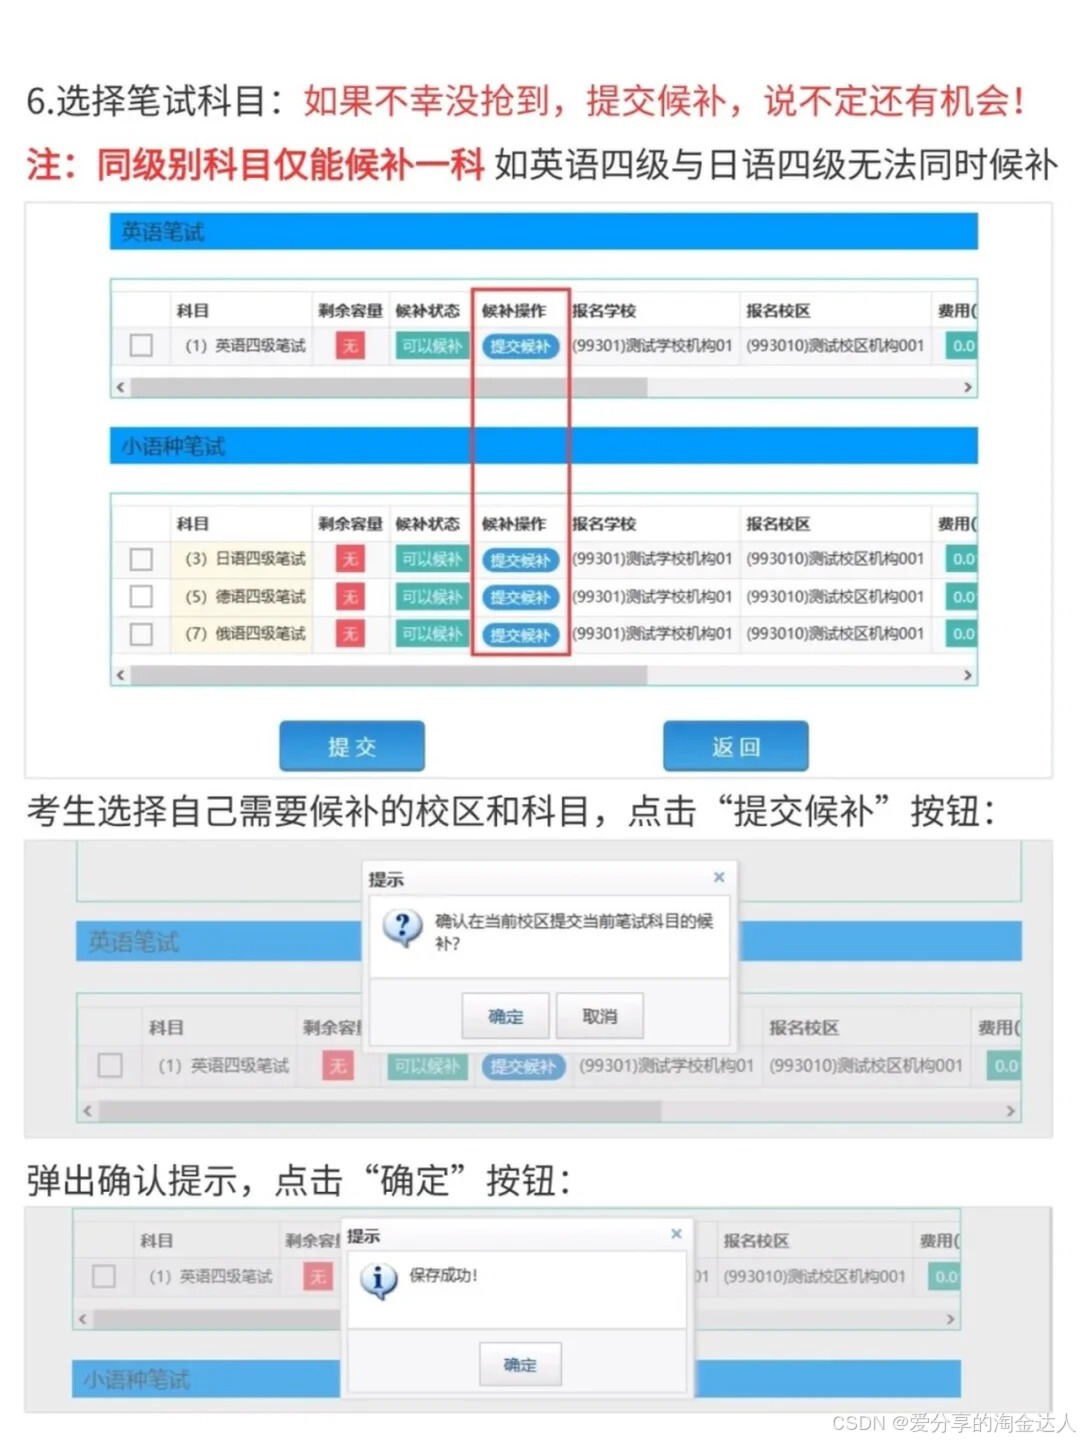Check the 德语四级笔试 subject checkbox
The height and width of the screenshot is (1440, 1080).
pyautogui.click(x=140, y=596)
